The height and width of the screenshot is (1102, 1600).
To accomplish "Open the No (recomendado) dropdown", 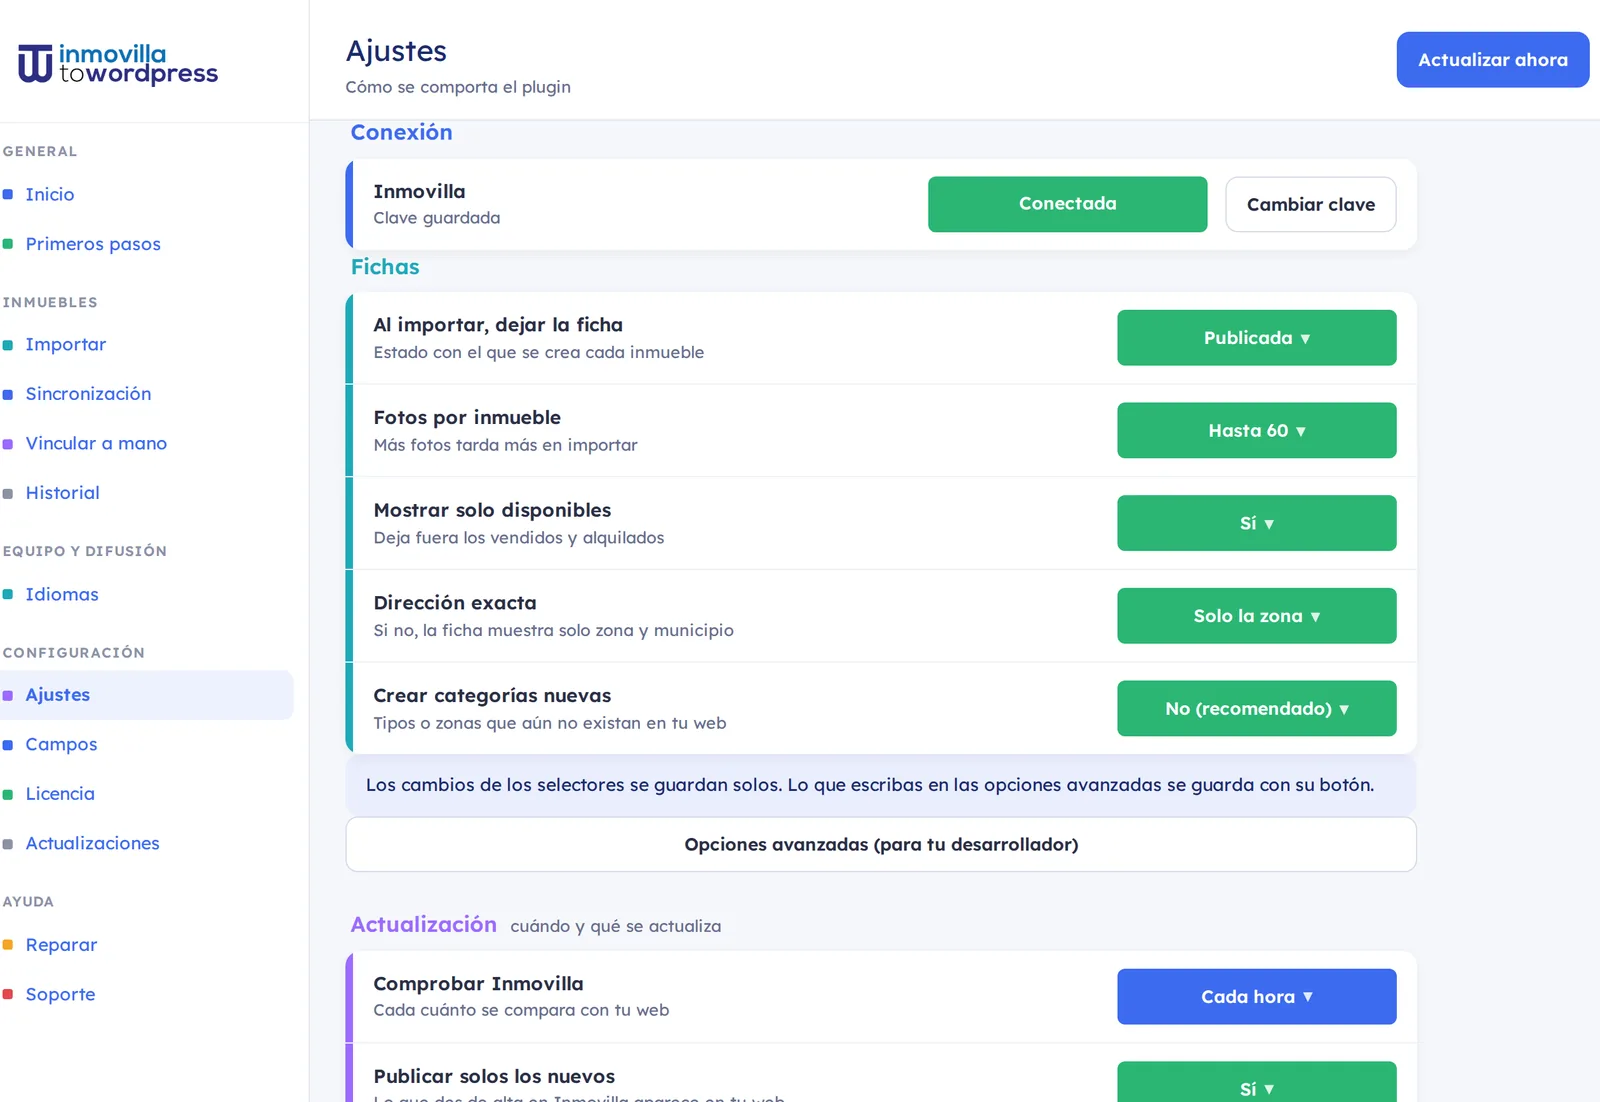I will pos(1257,709).
